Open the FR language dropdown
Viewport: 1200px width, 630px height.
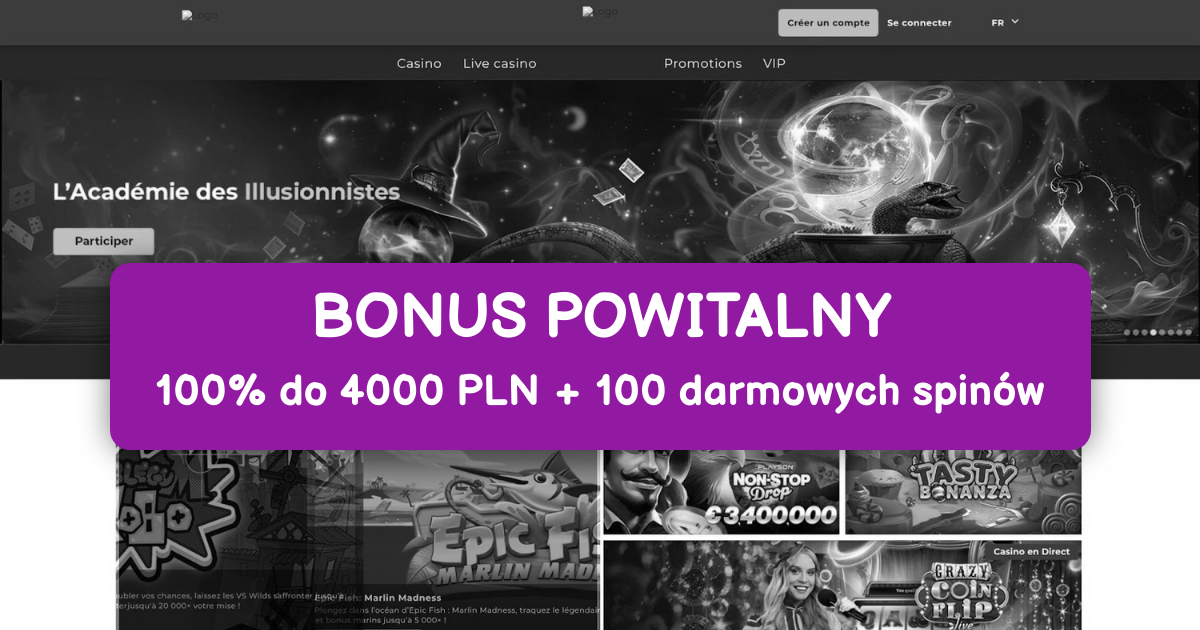pyautogui.click(x=1005, y=22)
